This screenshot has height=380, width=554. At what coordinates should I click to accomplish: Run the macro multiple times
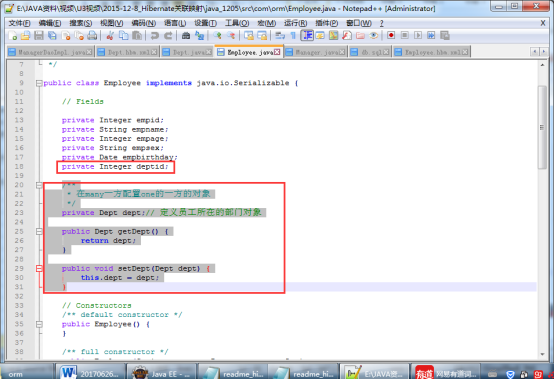click(x=431, y=35)
